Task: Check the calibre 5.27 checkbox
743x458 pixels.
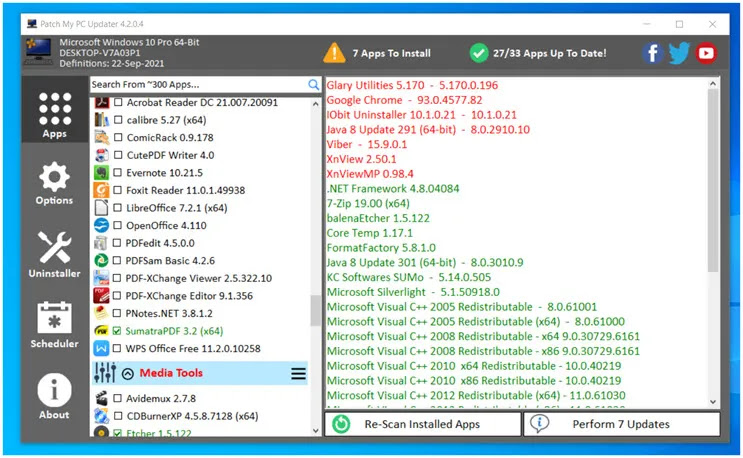Action: (118, 120)
